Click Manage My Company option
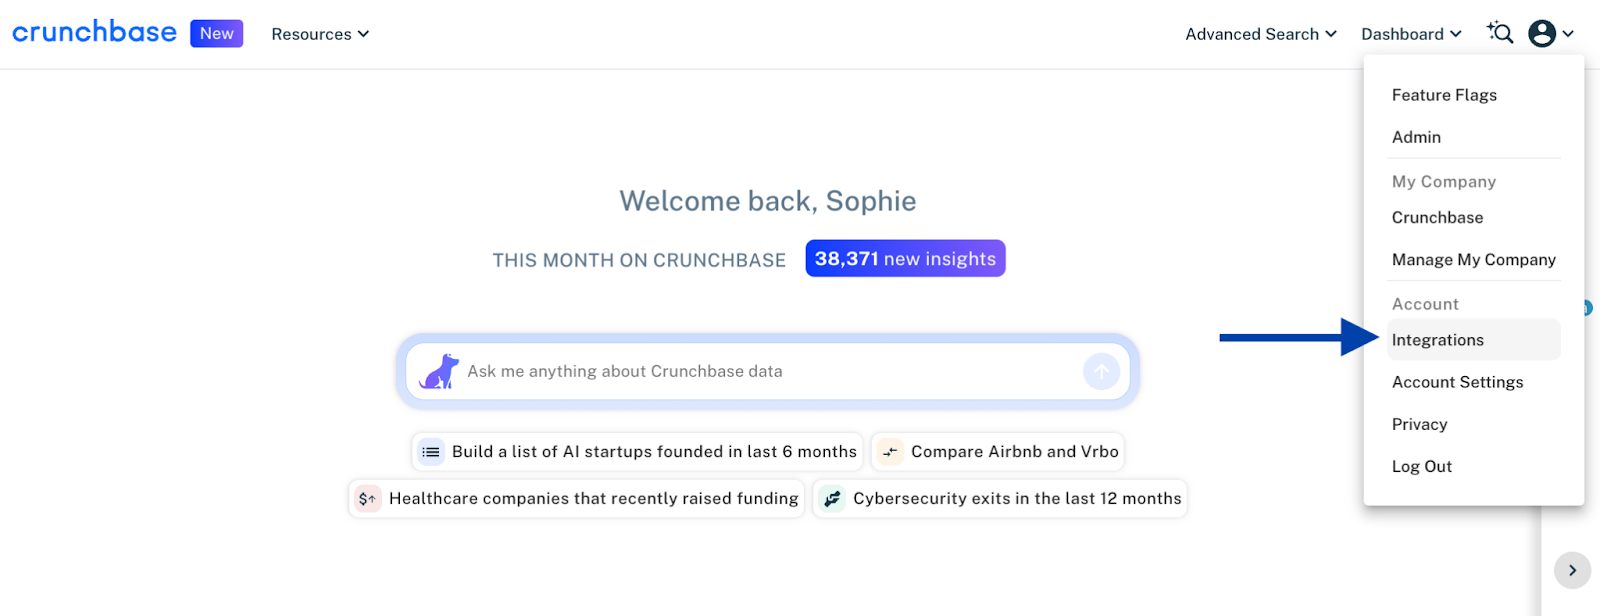Viewport: 1600px width, 616px height. (1473, 260)
